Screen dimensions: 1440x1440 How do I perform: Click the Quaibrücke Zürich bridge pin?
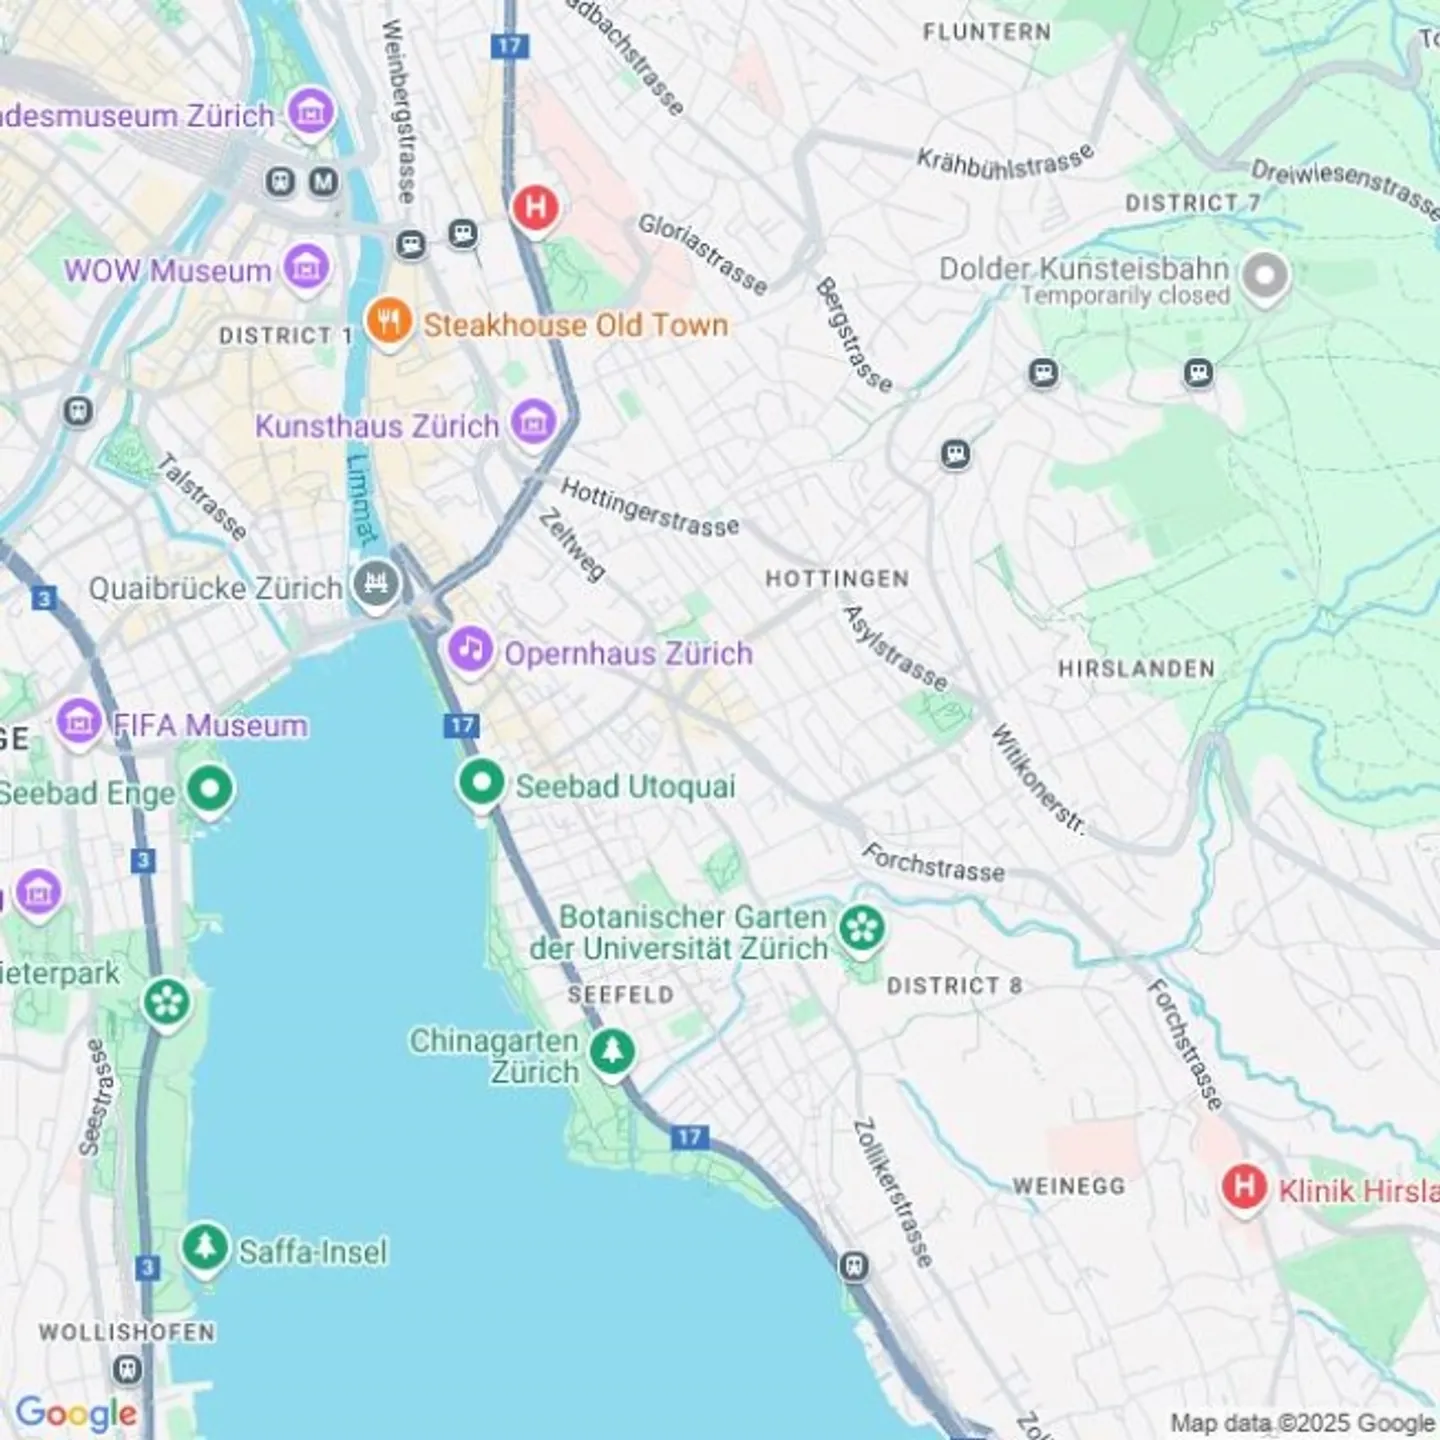375,585
